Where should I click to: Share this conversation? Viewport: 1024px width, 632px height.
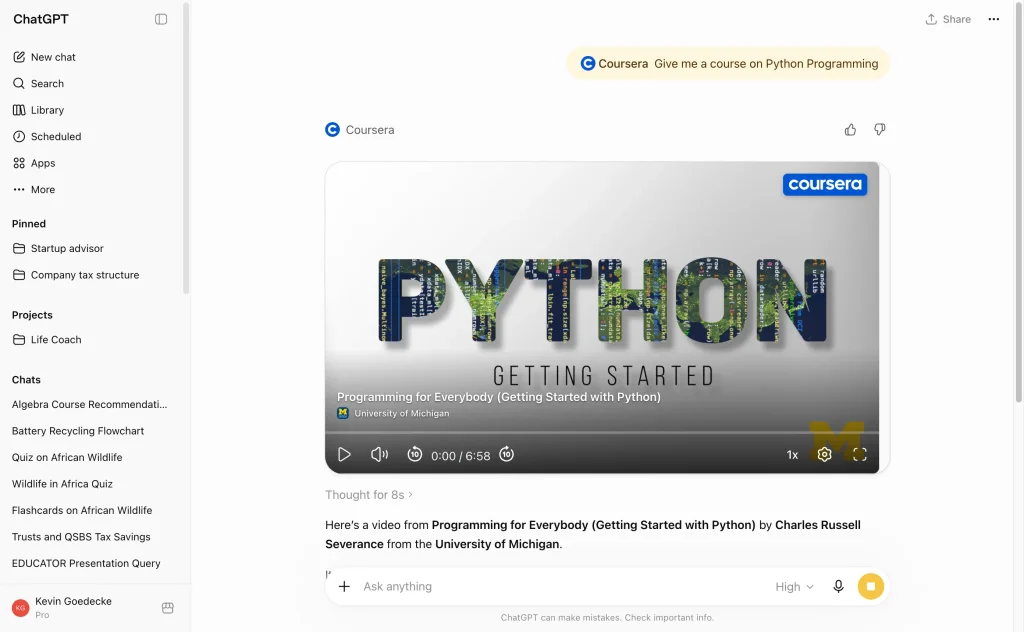(x=948, y=19)
